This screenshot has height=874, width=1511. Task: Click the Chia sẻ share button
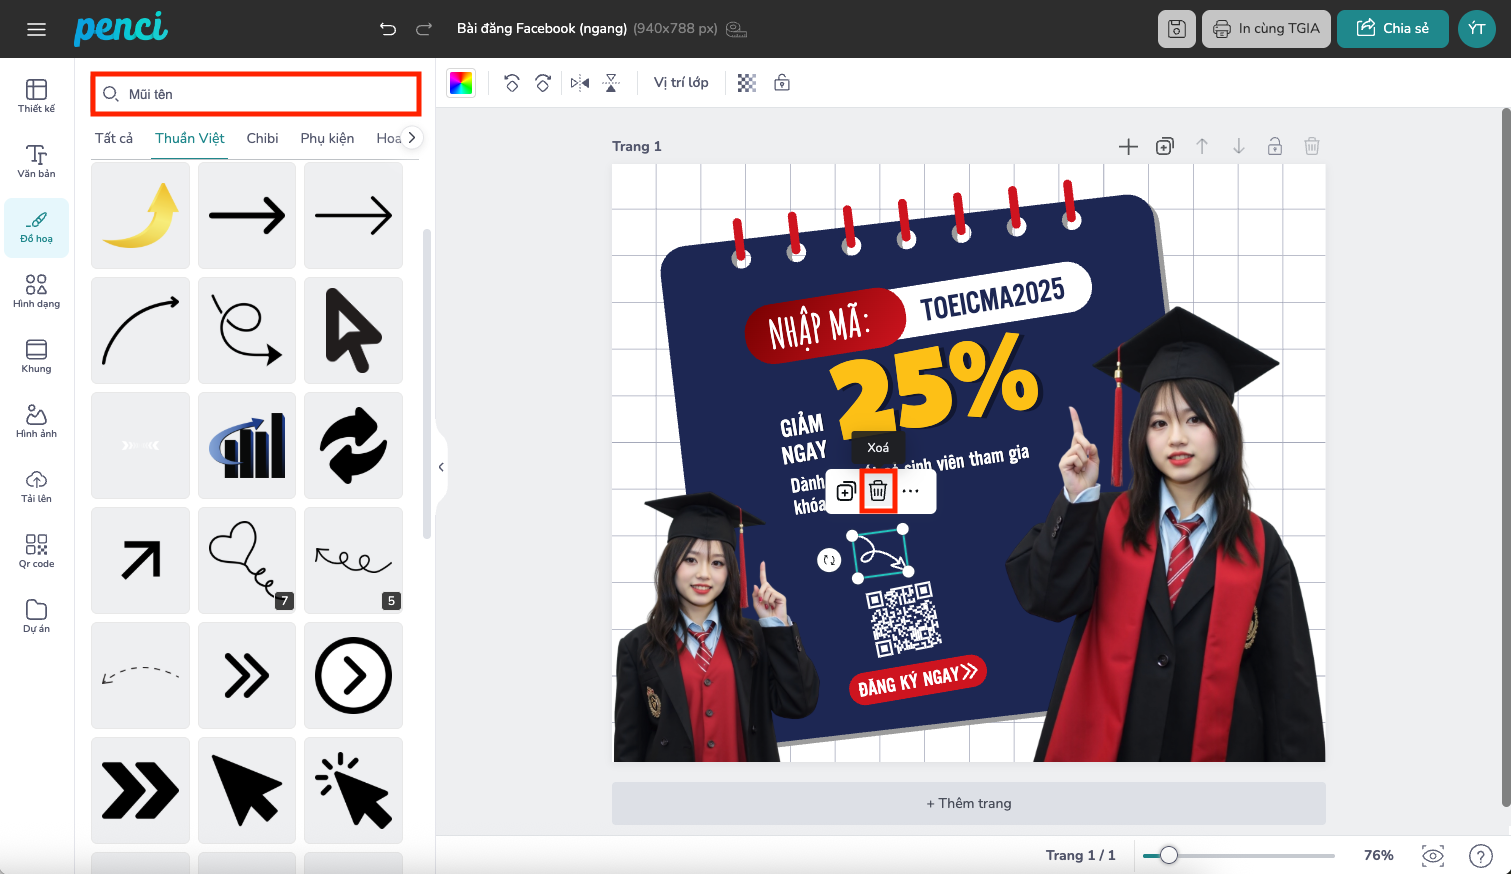pyautogui.click(x=1392, y=29)
